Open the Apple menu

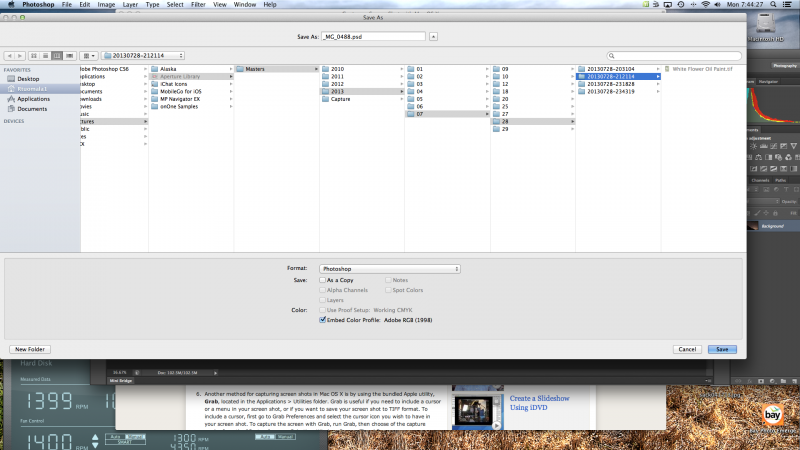(x=11, y=5)
